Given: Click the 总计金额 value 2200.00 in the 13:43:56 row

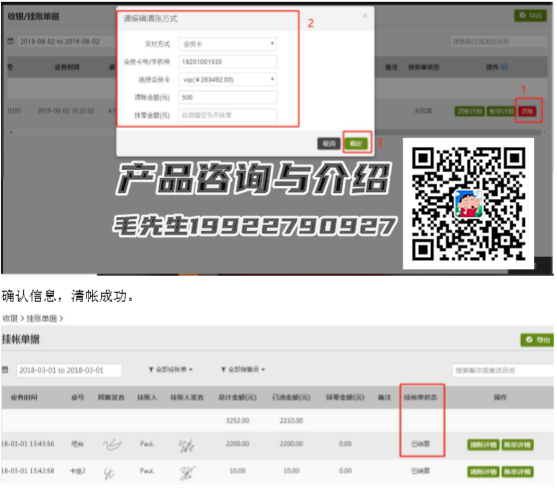Looking at the screenshot, I should (x=238, y=444).
